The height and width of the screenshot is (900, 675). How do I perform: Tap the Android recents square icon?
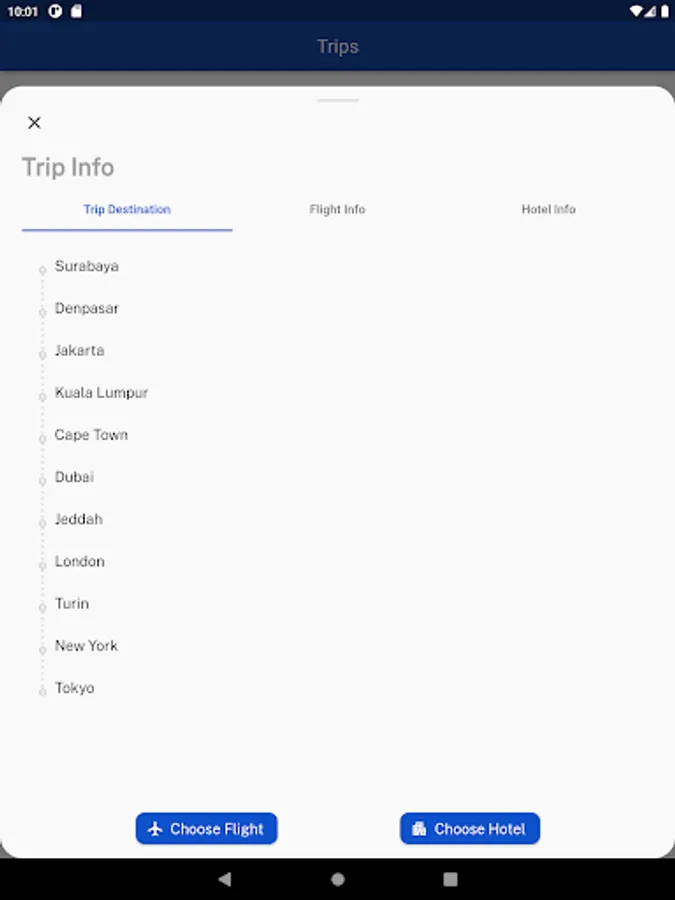click(x=451, y=879)
